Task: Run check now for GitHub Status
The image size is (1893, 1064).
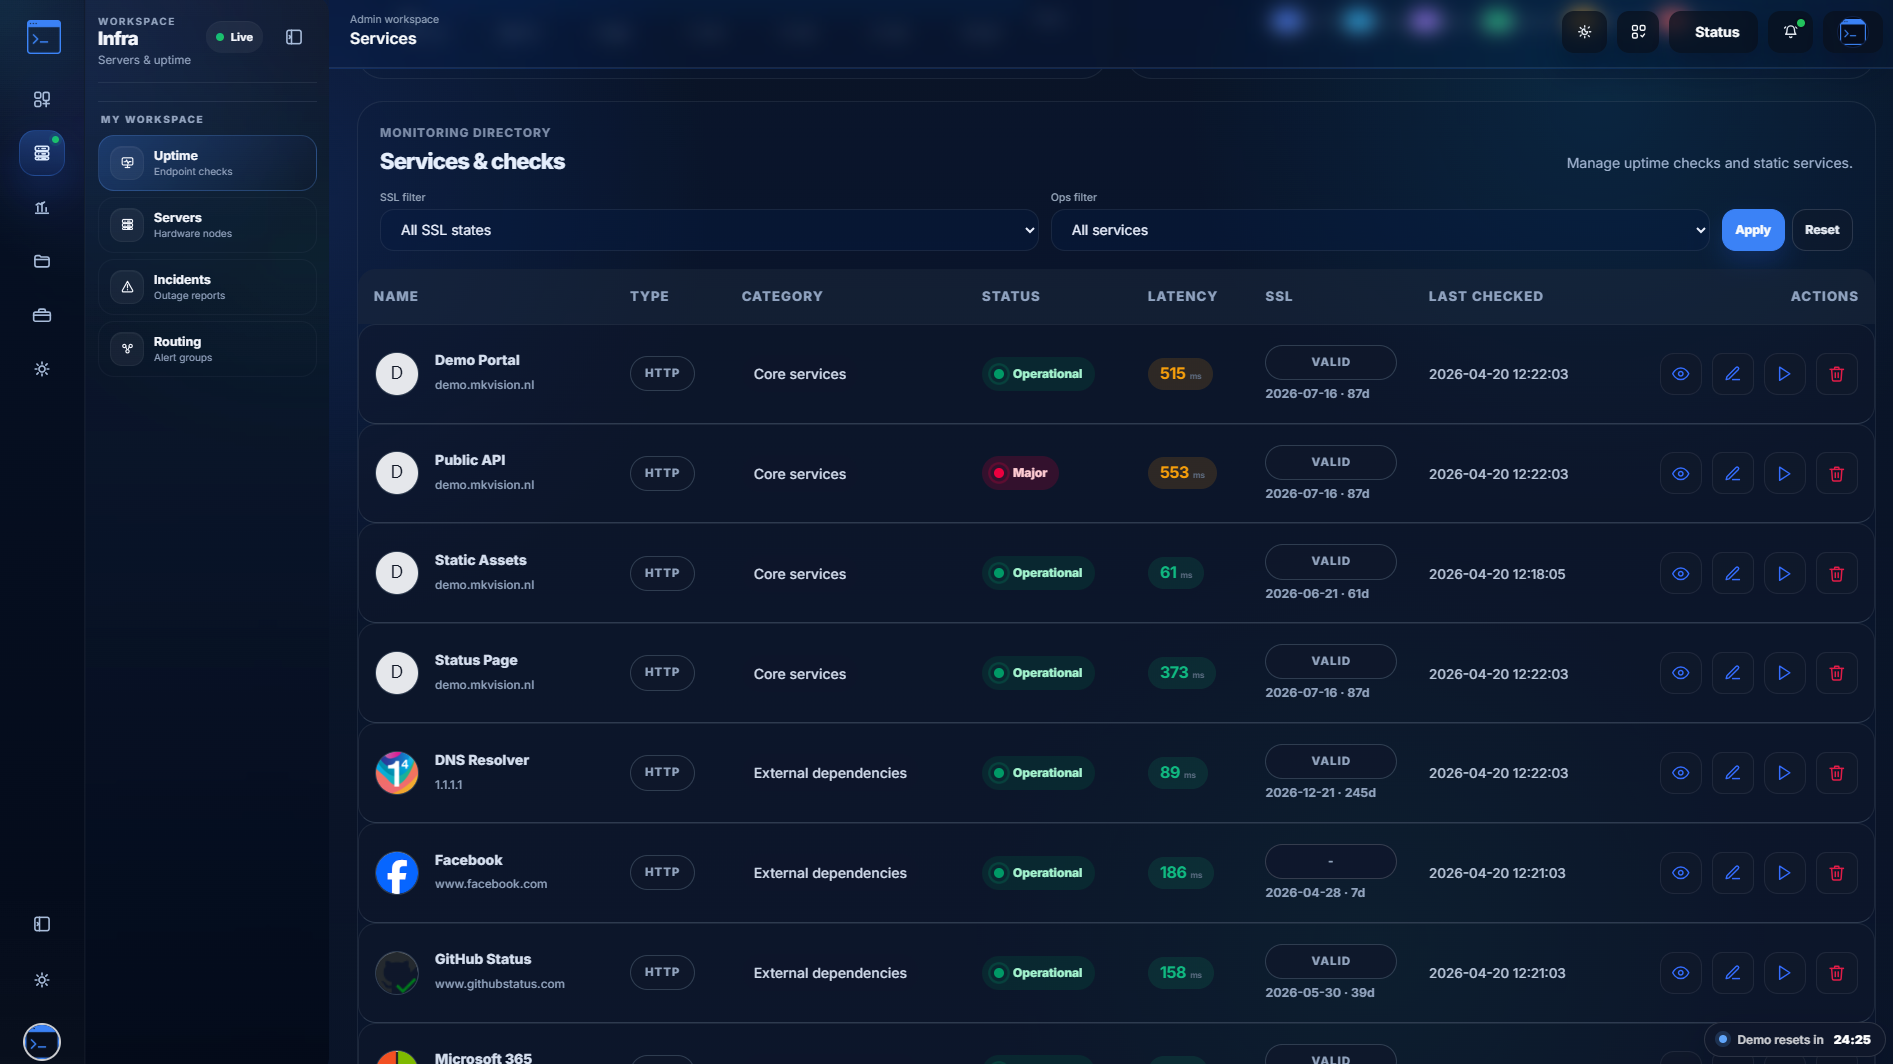Action: [x=1784, y=973]
